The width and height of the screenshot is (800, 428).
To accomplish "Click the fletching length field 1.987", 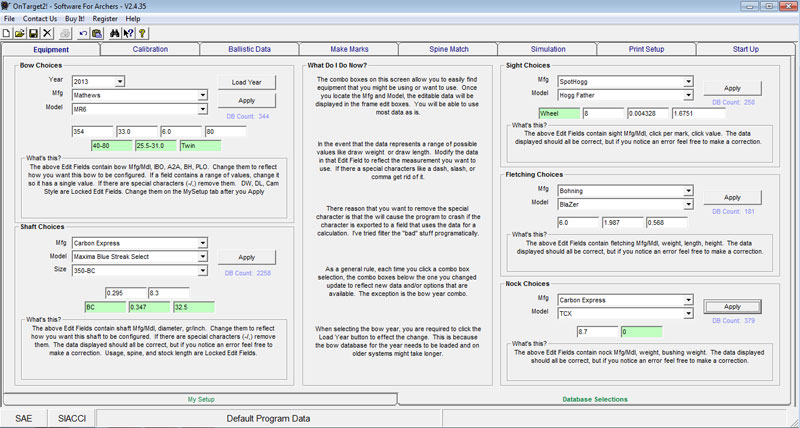I will (622, 223).
